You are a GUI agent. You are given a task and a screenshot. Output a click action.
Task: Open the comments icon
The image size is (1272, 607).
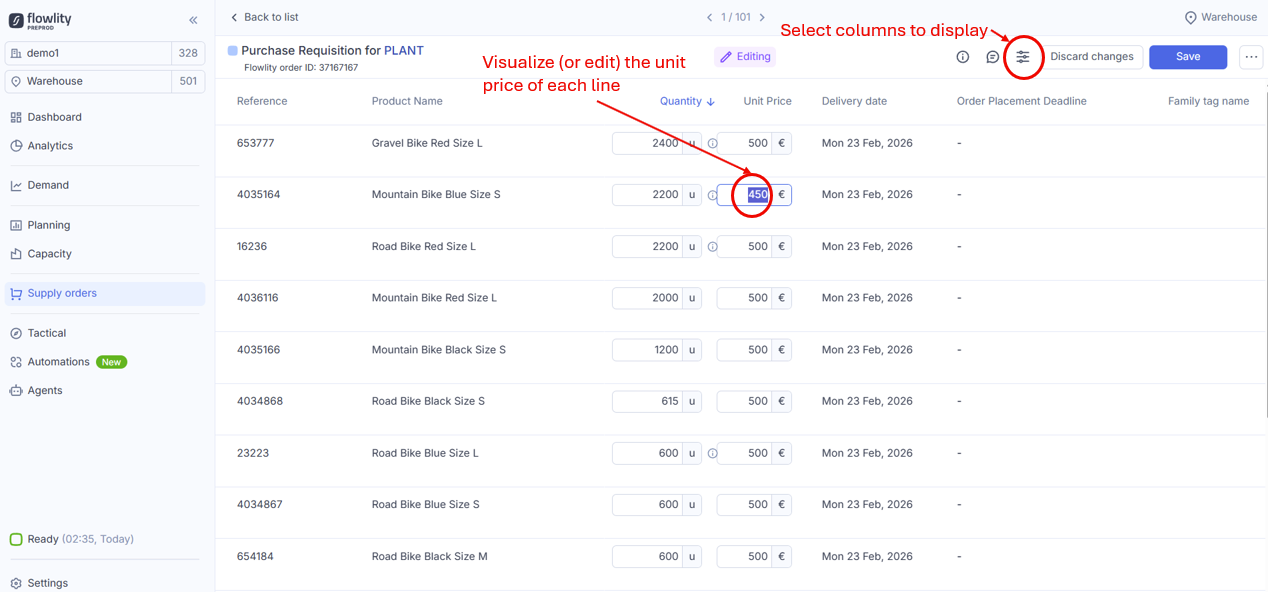click(x=992, y=57)
